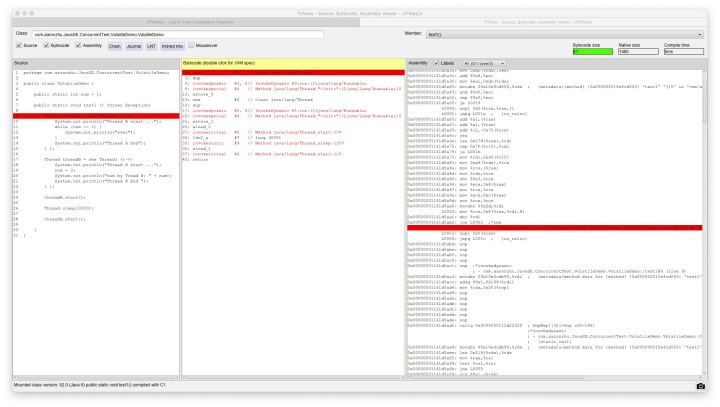Select source line 17 "Thread threadB = new Thread"
The width and height of the screenshot is (720, 407).
(96, 159)
